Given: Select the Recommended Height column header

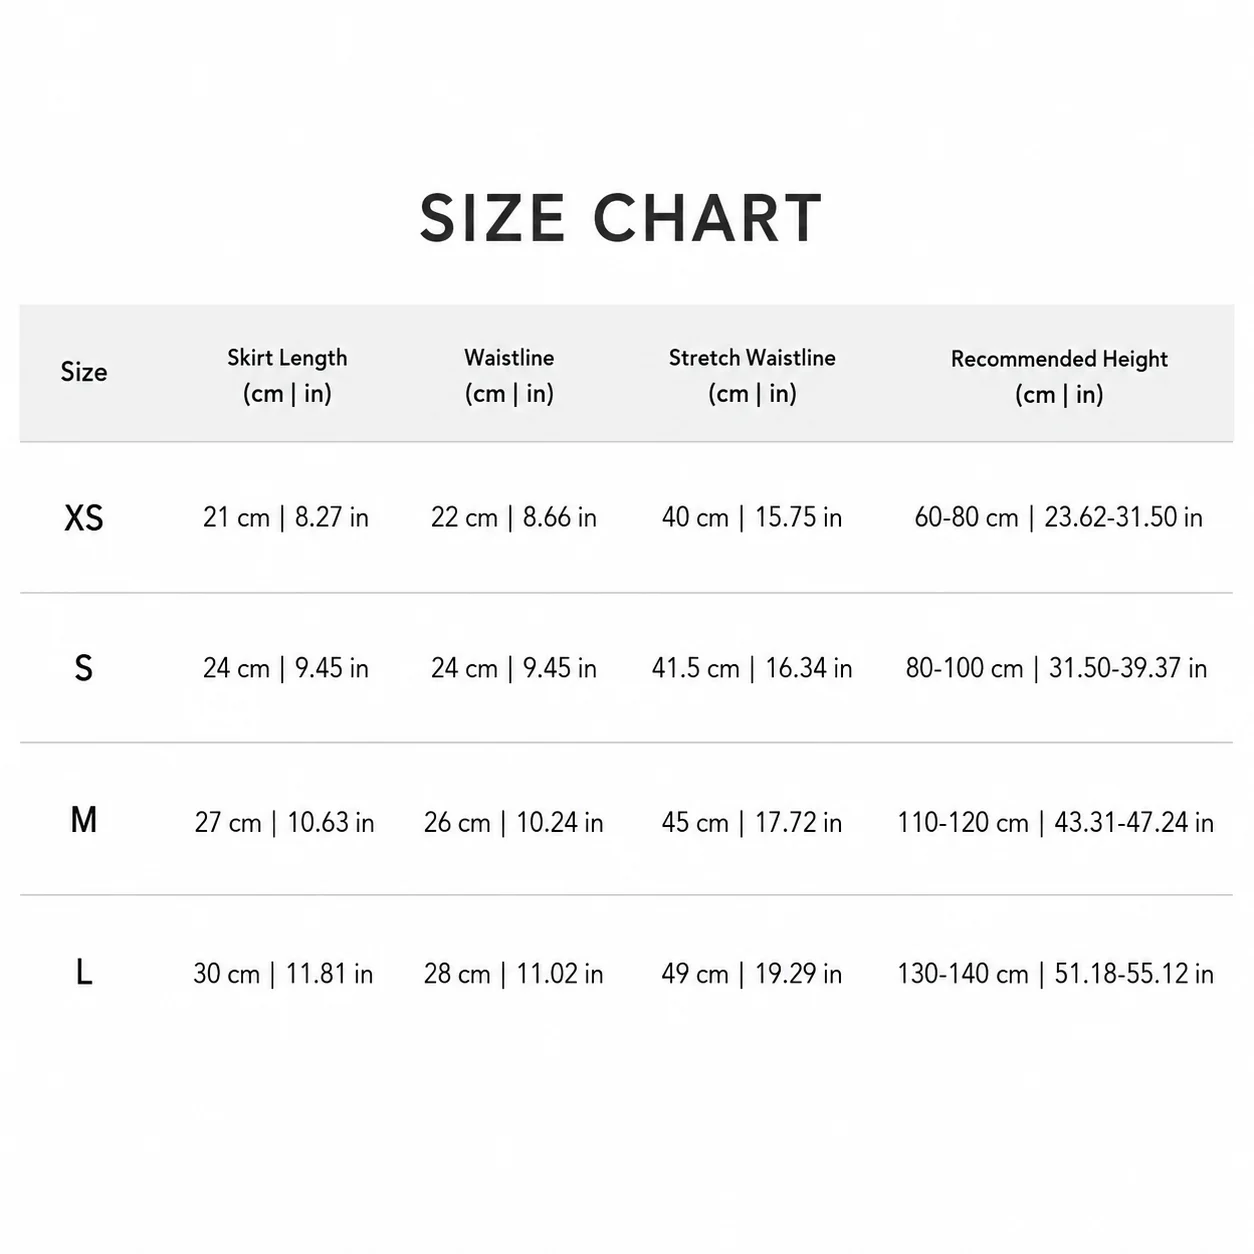Looking at the screenshot, I should click(x=1059, y=376).
